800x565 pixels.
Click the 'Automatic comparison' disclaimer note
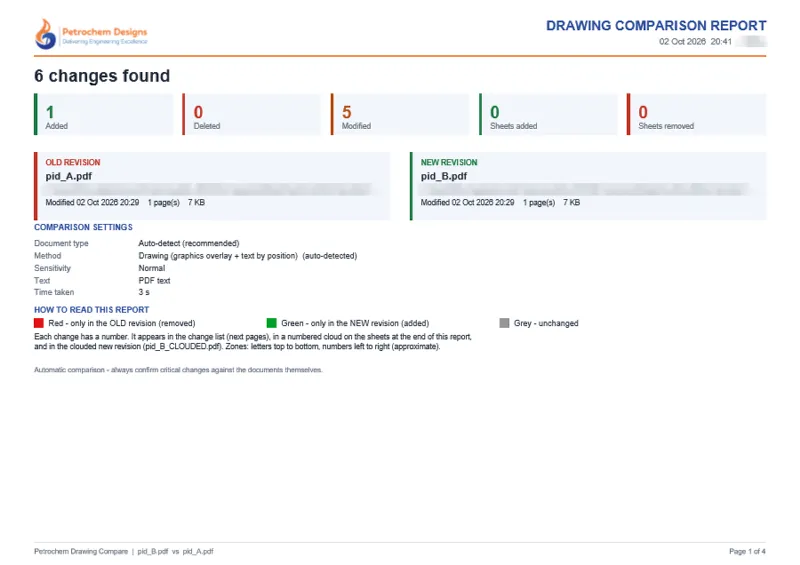pos(178,370)
